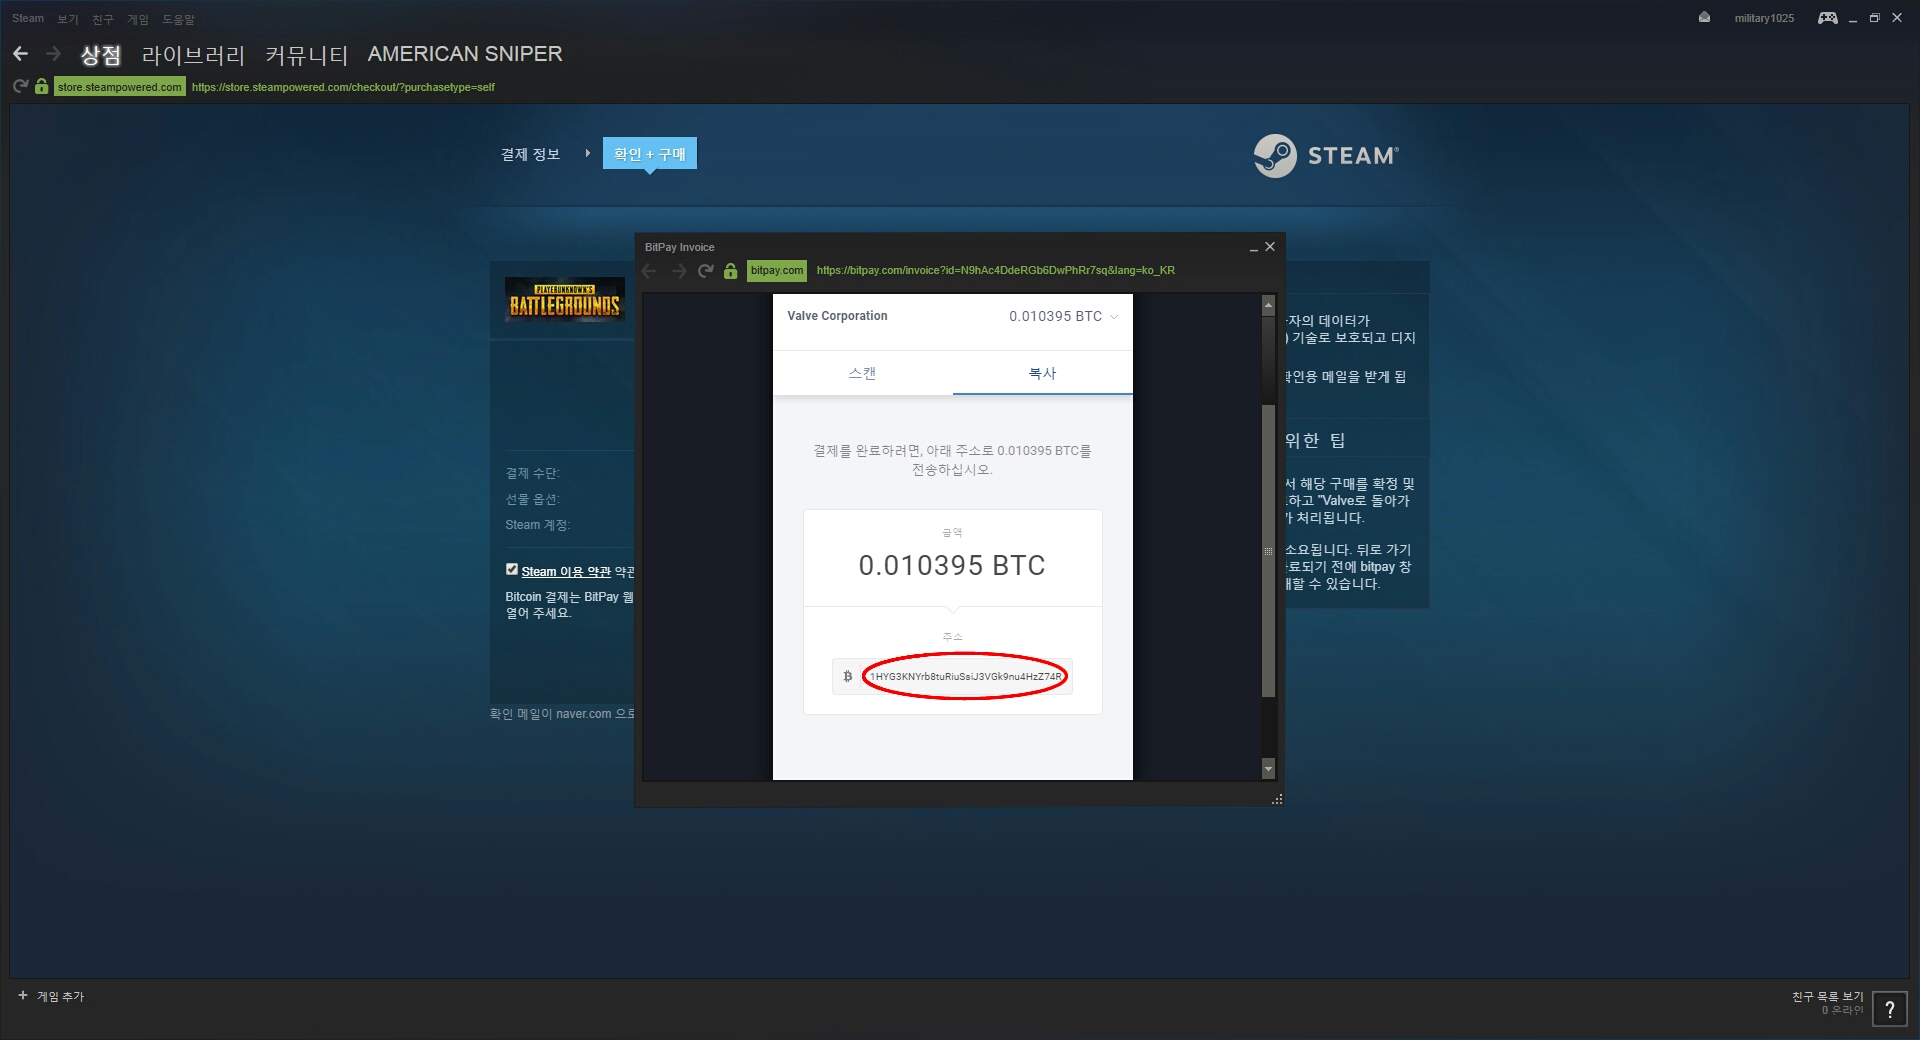Reload the Steam store page
This screenshot has width=1920, height=1040.
[20, 87]
